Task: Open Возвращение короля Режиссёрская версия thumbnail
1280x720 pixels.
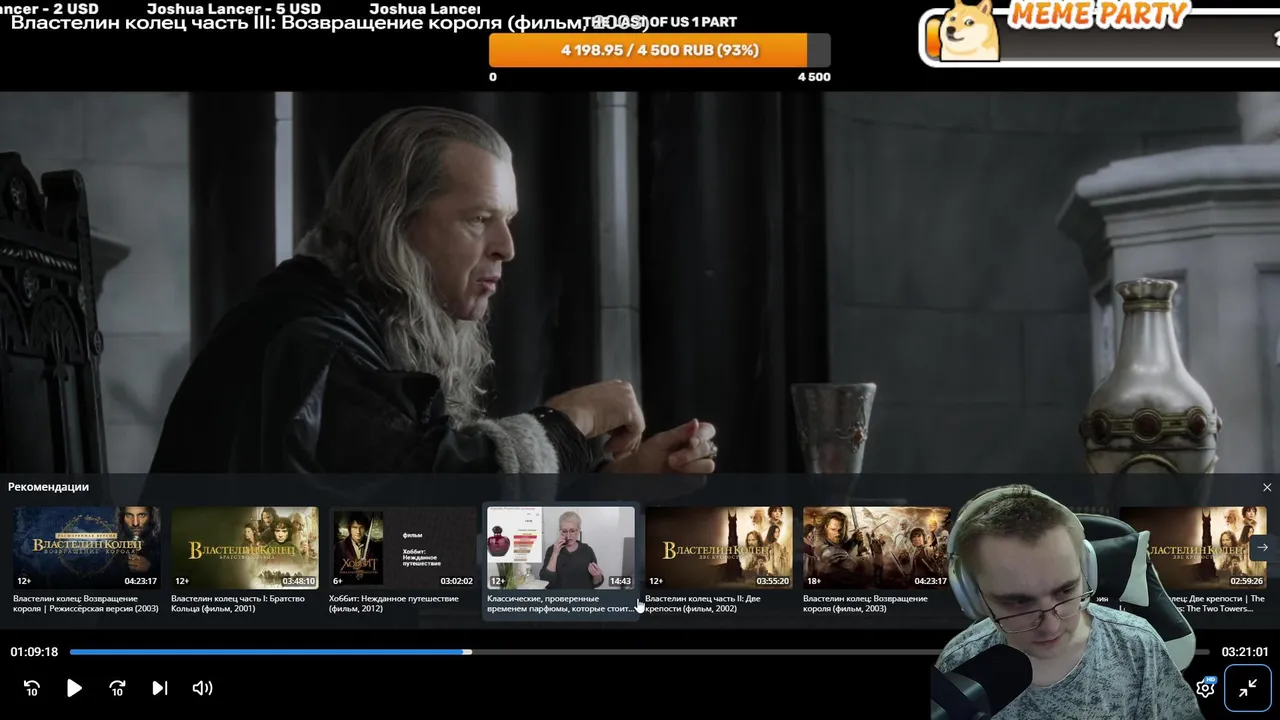Action: click(87, 547)
